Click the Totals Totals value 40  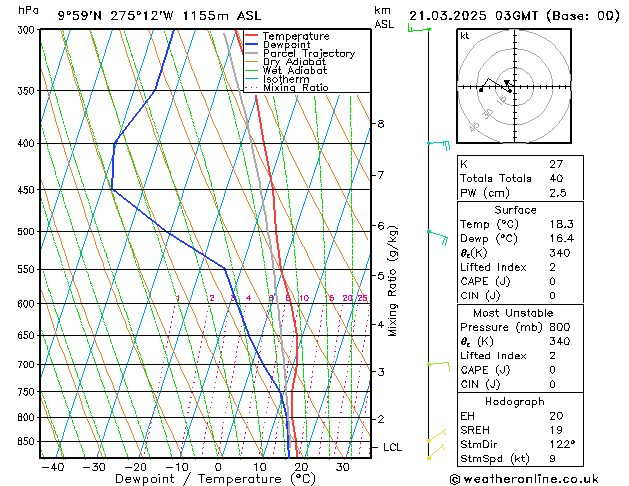click(x=556, y=178)
